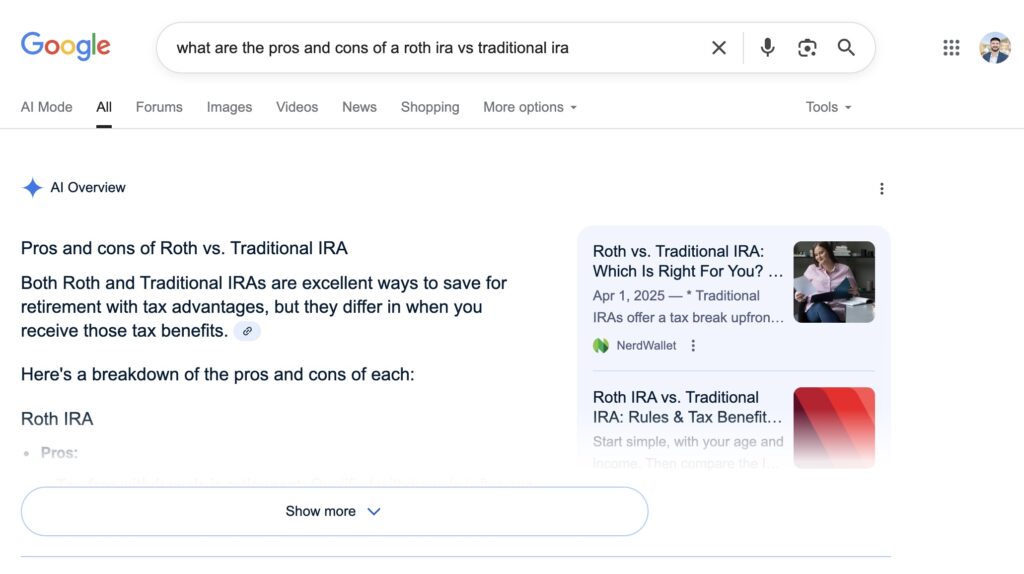Expand AI Overview with Show more

click(334, 511)
